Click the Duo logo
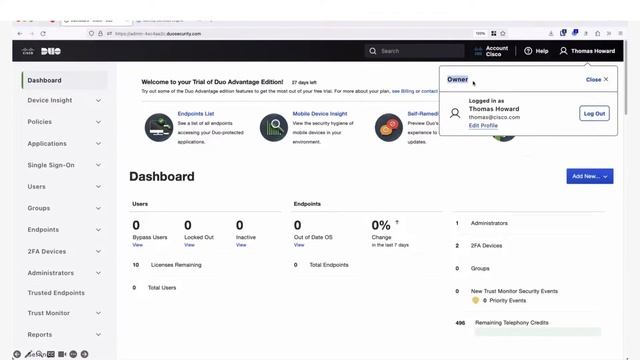640x360 pixels. pyautogui.click(x=51, y=51)
